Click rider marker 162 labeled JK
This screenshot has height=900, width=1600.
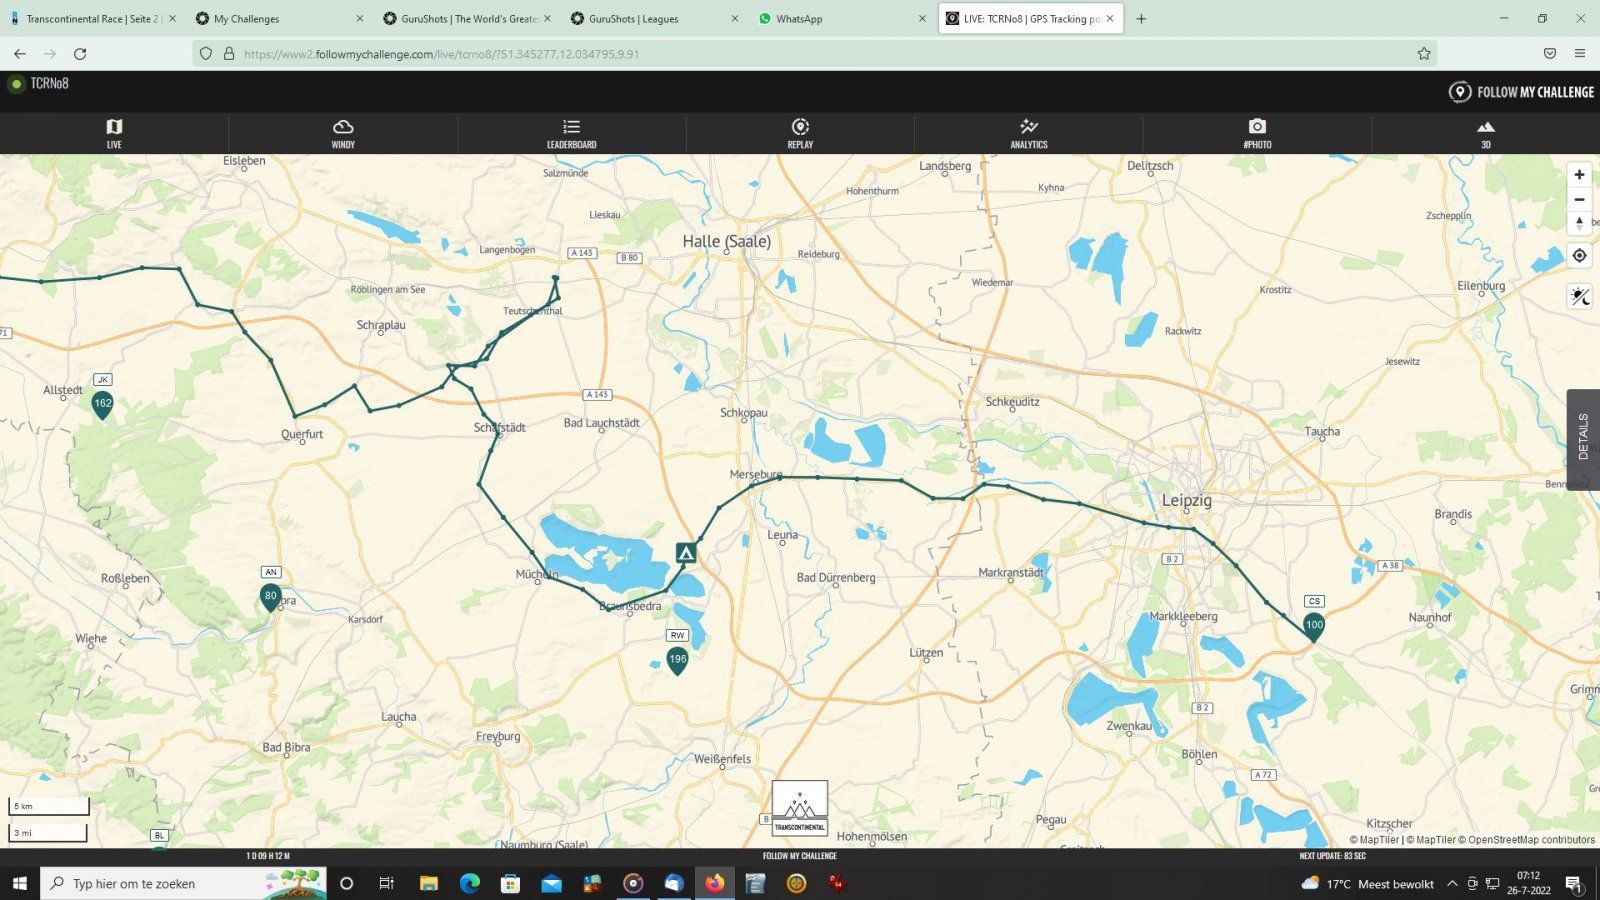coord(102,404)
